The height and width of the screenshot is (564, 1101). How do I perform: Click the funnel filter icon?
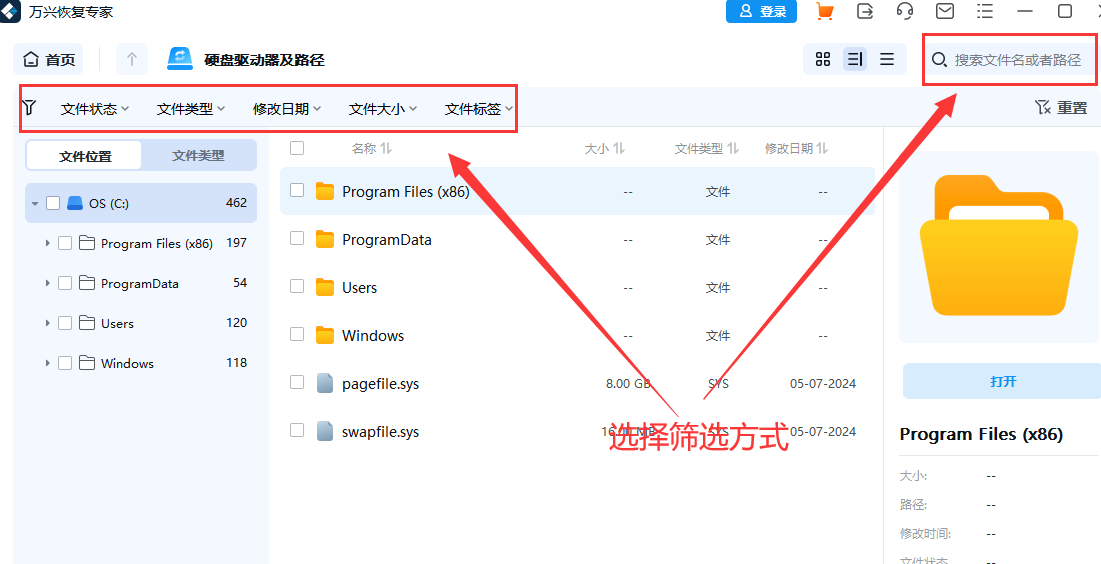[29, 107]
